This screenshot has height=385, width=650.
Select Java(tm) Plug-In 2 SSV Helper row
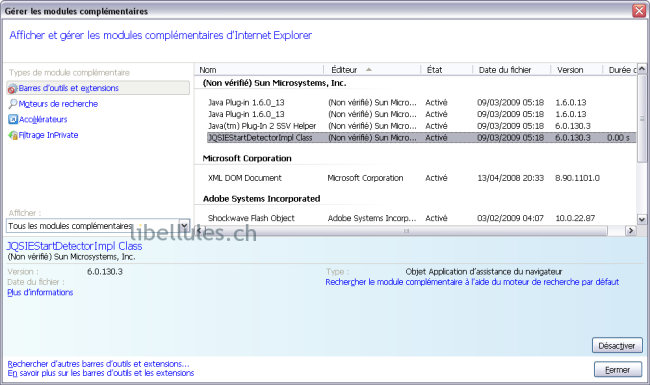coord(421,126)
